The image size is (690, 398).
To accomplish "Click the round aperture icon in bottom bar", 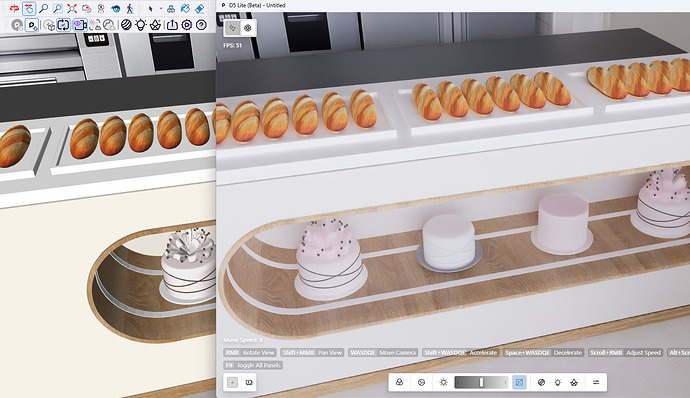I will 421,382.
